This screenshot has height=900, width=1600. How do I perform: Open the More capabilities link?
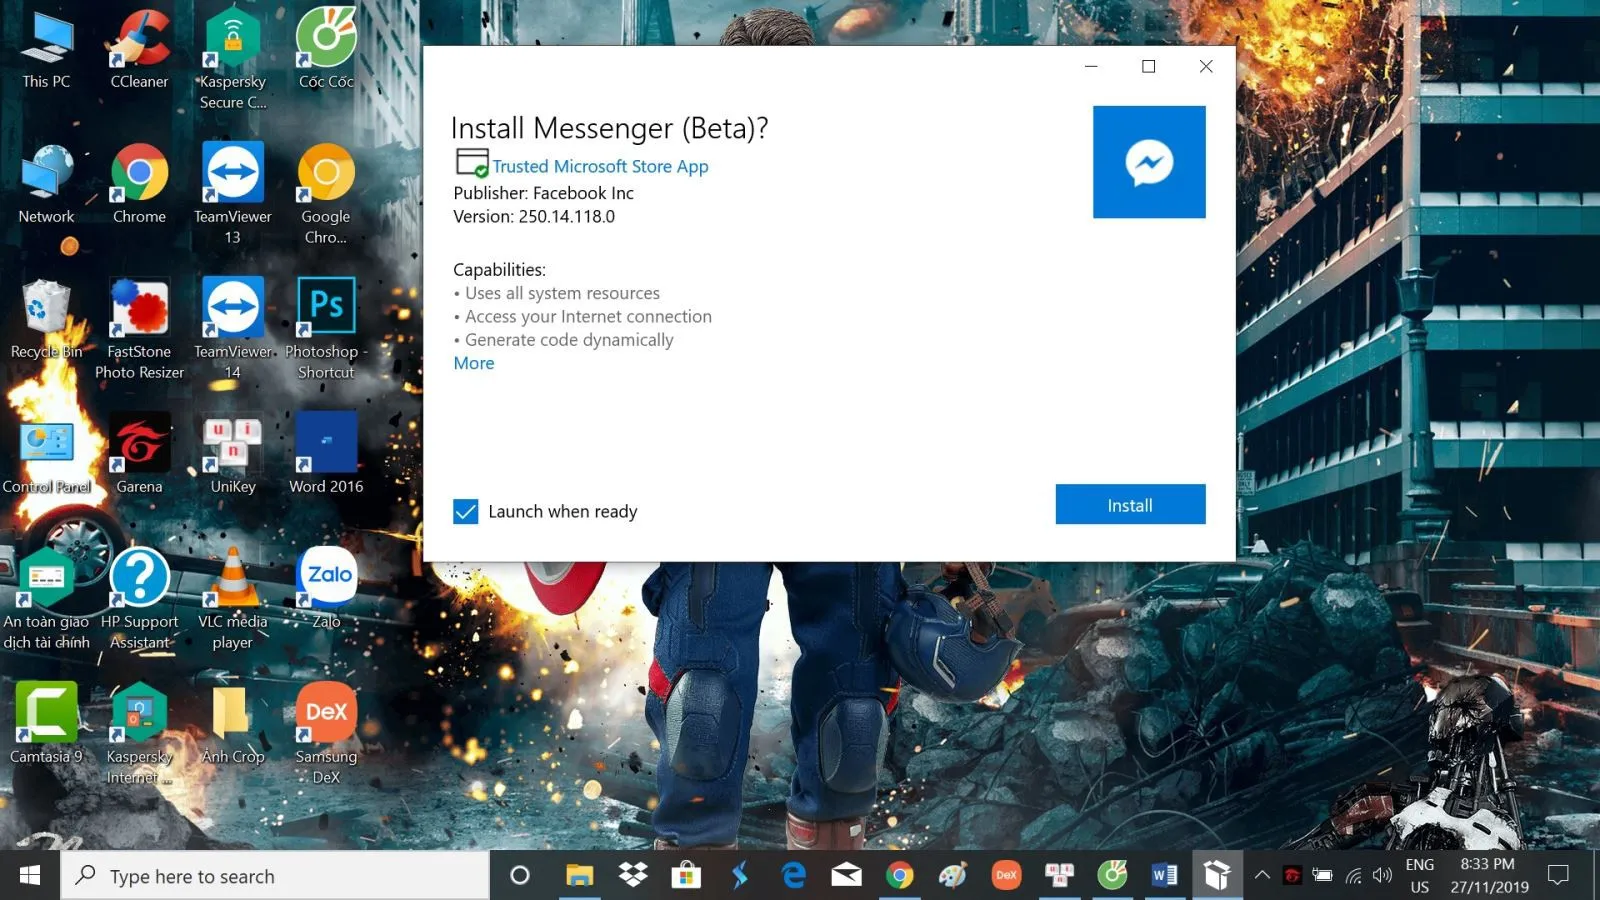tap(474, 363)
